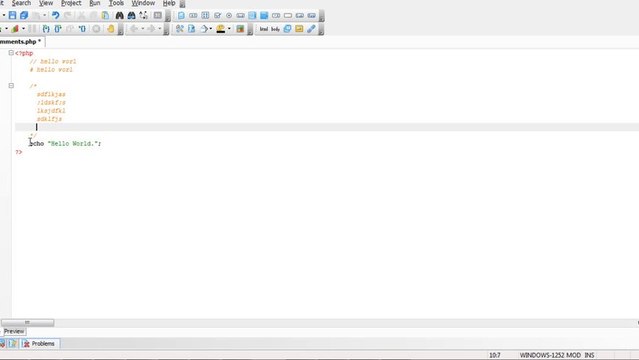Open the color picker palette icon
639x360 pixels.
pyautogui.click(x=240, y=29)
